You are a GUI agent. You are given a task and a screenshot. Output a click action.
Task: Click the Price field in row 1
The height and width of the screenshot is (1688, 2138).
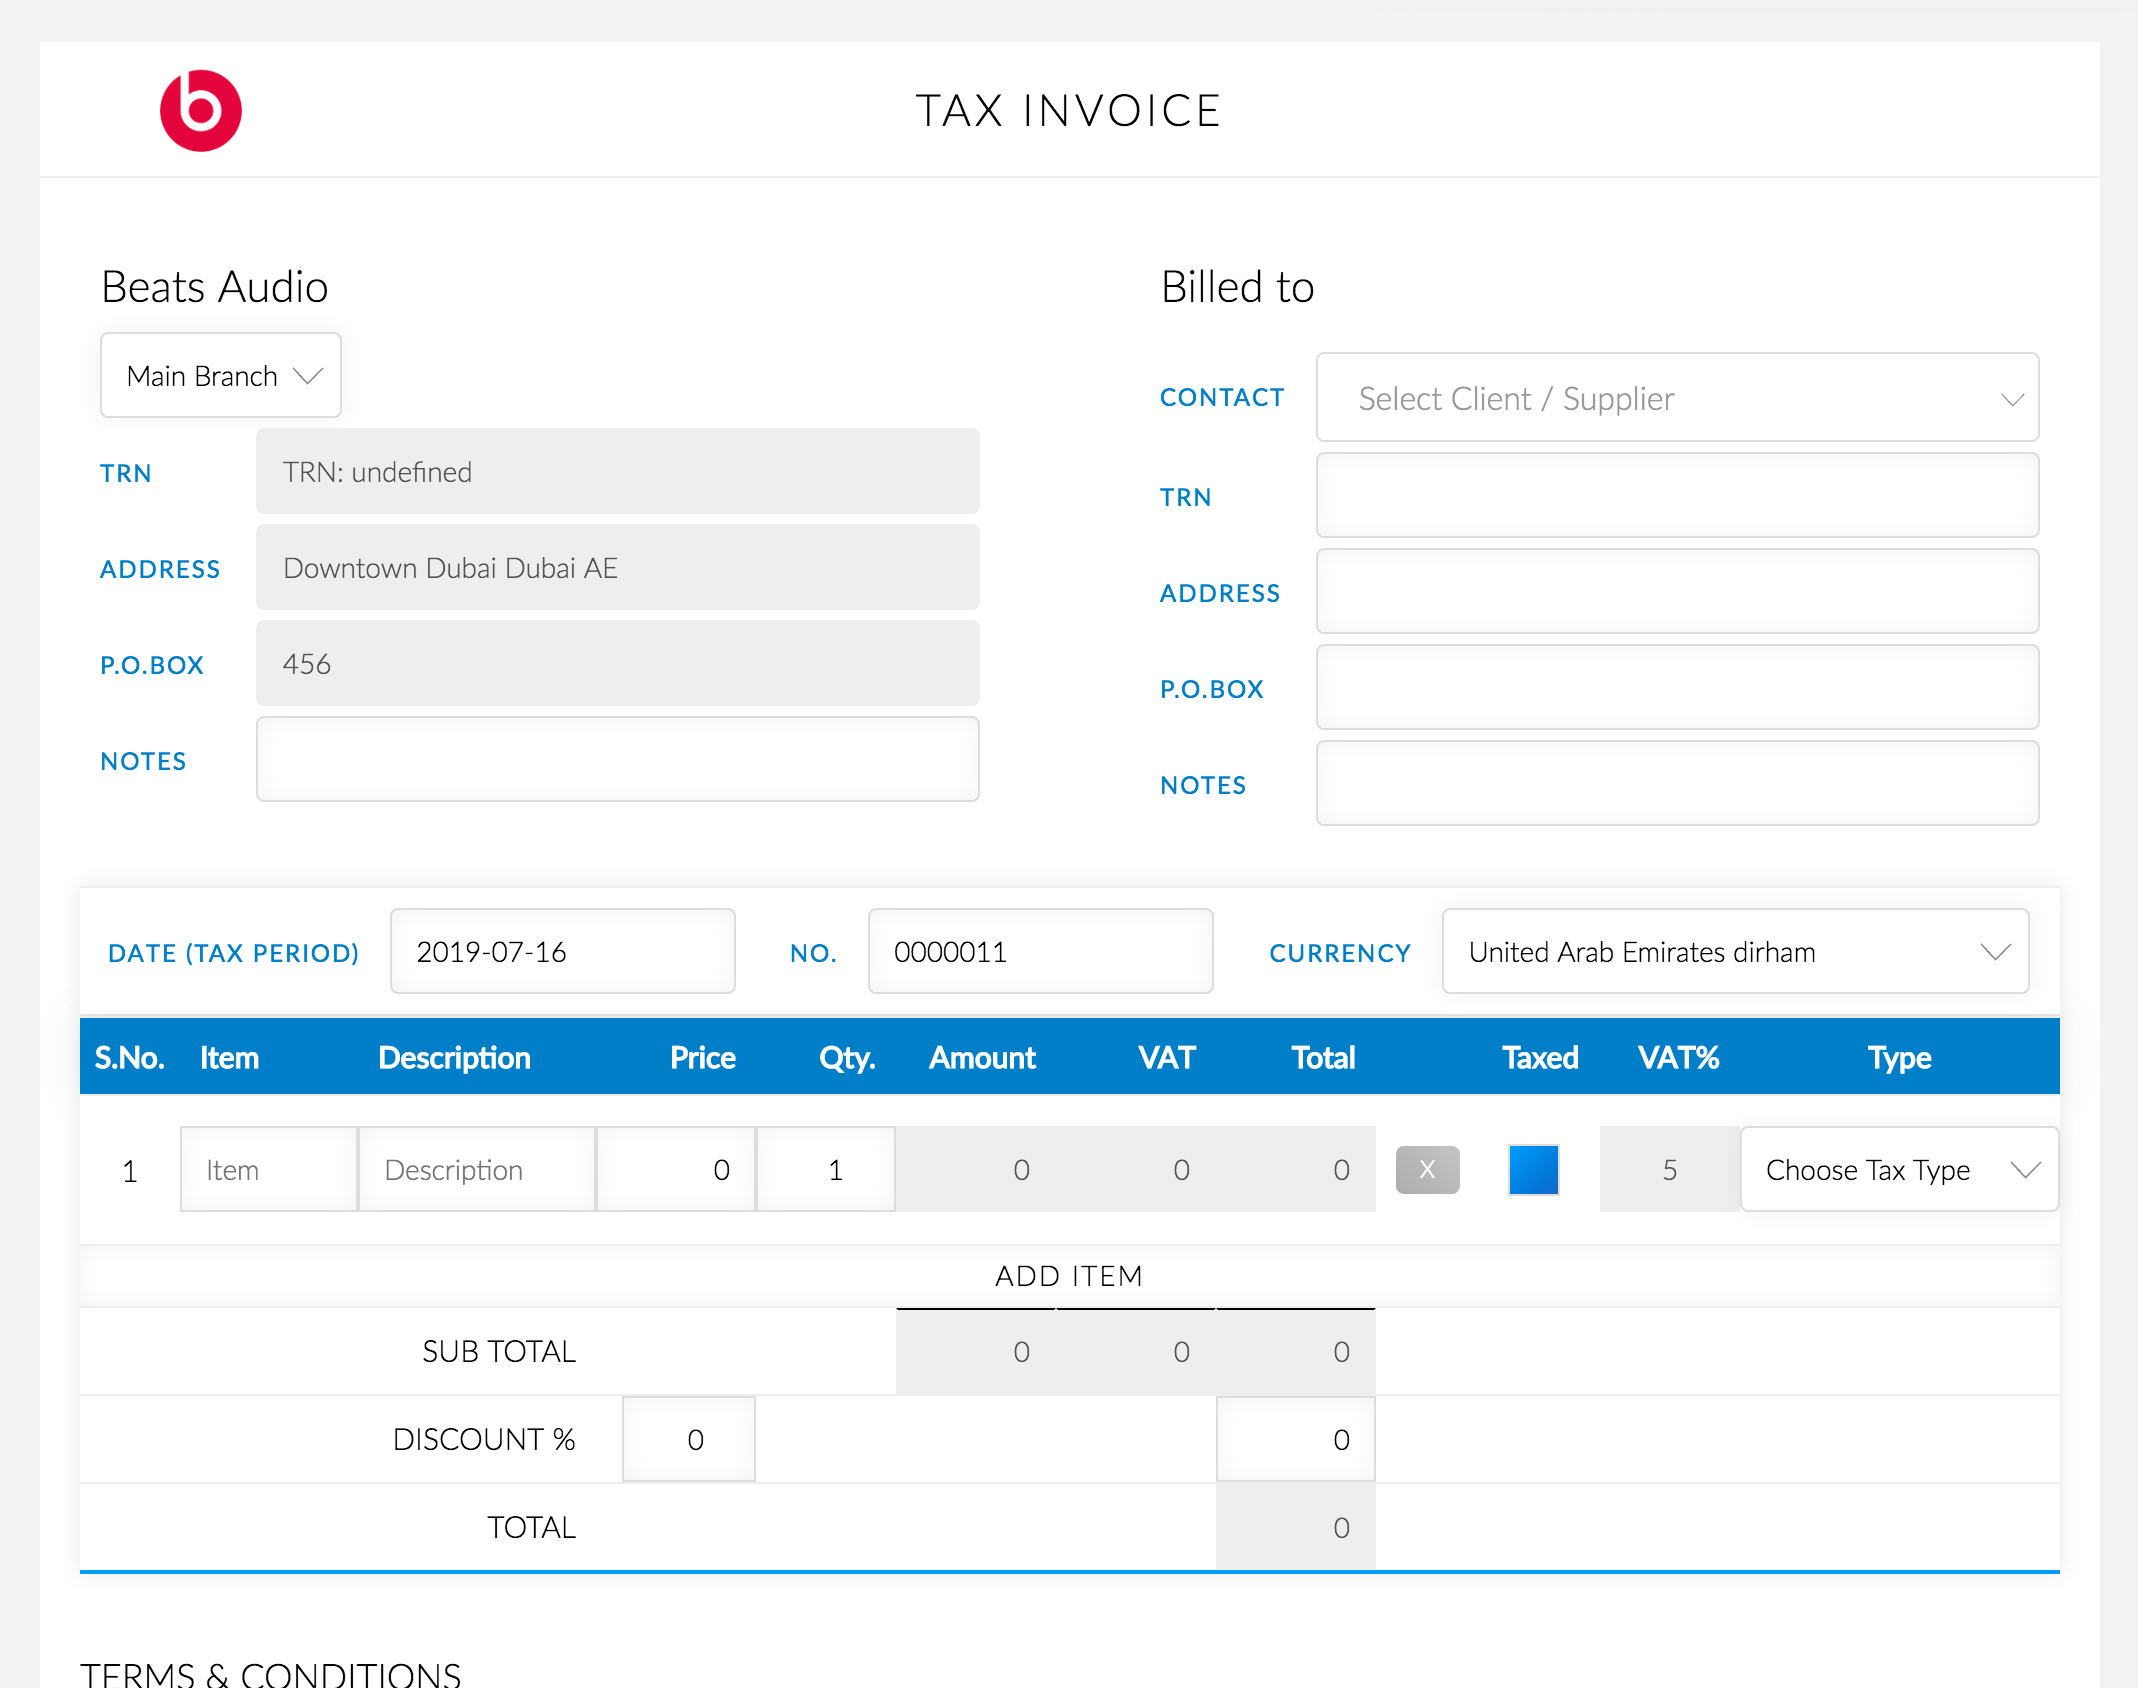pyautogui.click(x=676, y=1169)
